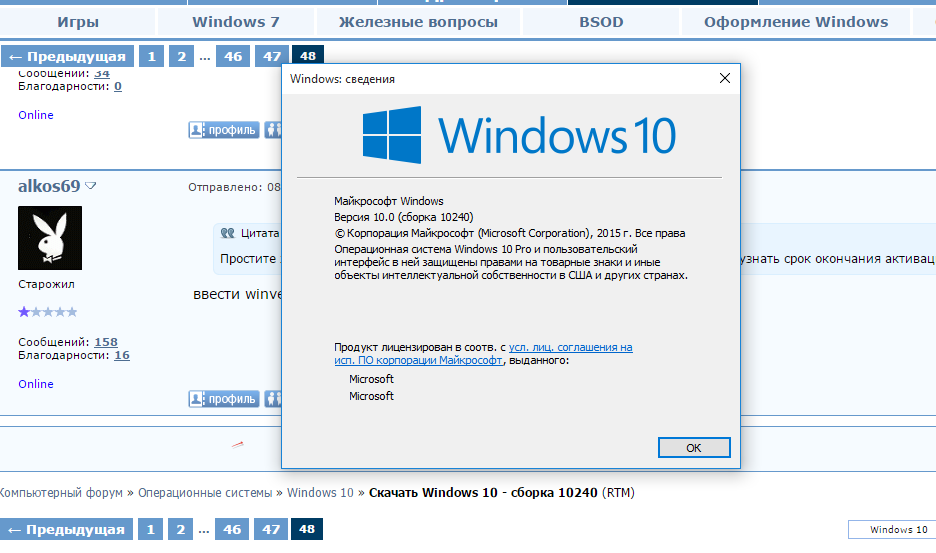The width and height of the screenshot is (936, 553).
Task: Go to page 1 in top pagination
Action: [152, 57]
